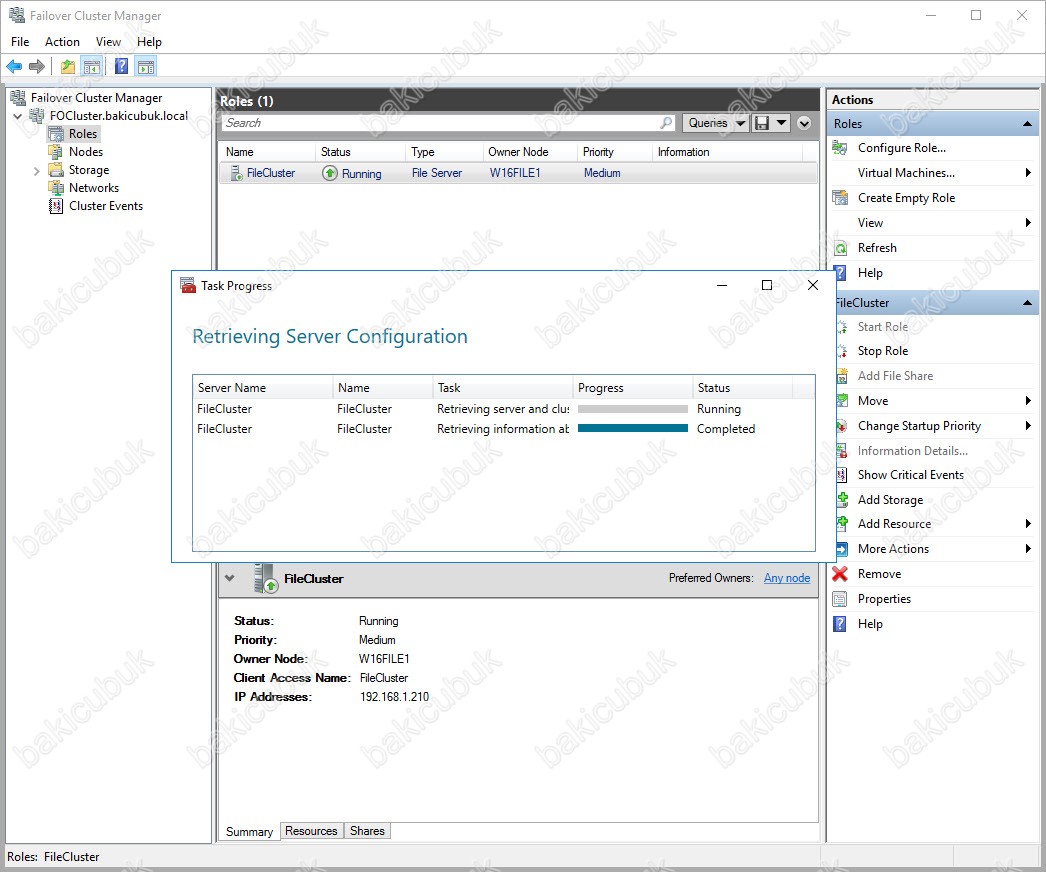Click the Task column header in Task Progress
Viewport: 1046px width, 872px height.
502,388
